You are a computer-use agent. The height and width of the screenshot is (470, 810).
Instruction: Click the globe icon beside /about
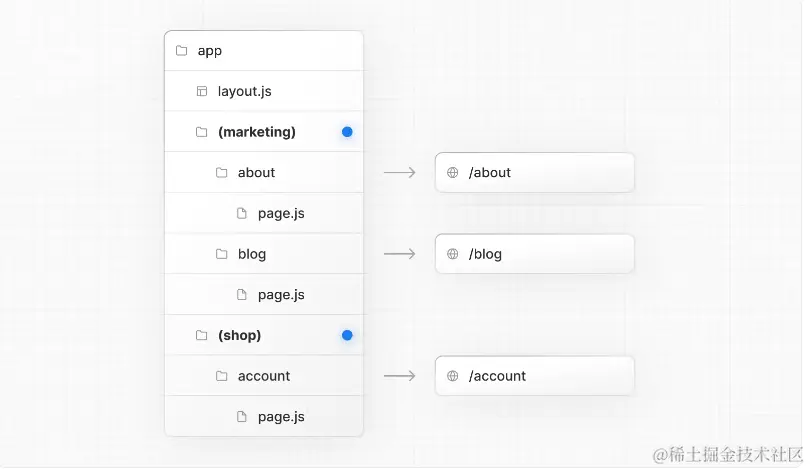point(453,173)
